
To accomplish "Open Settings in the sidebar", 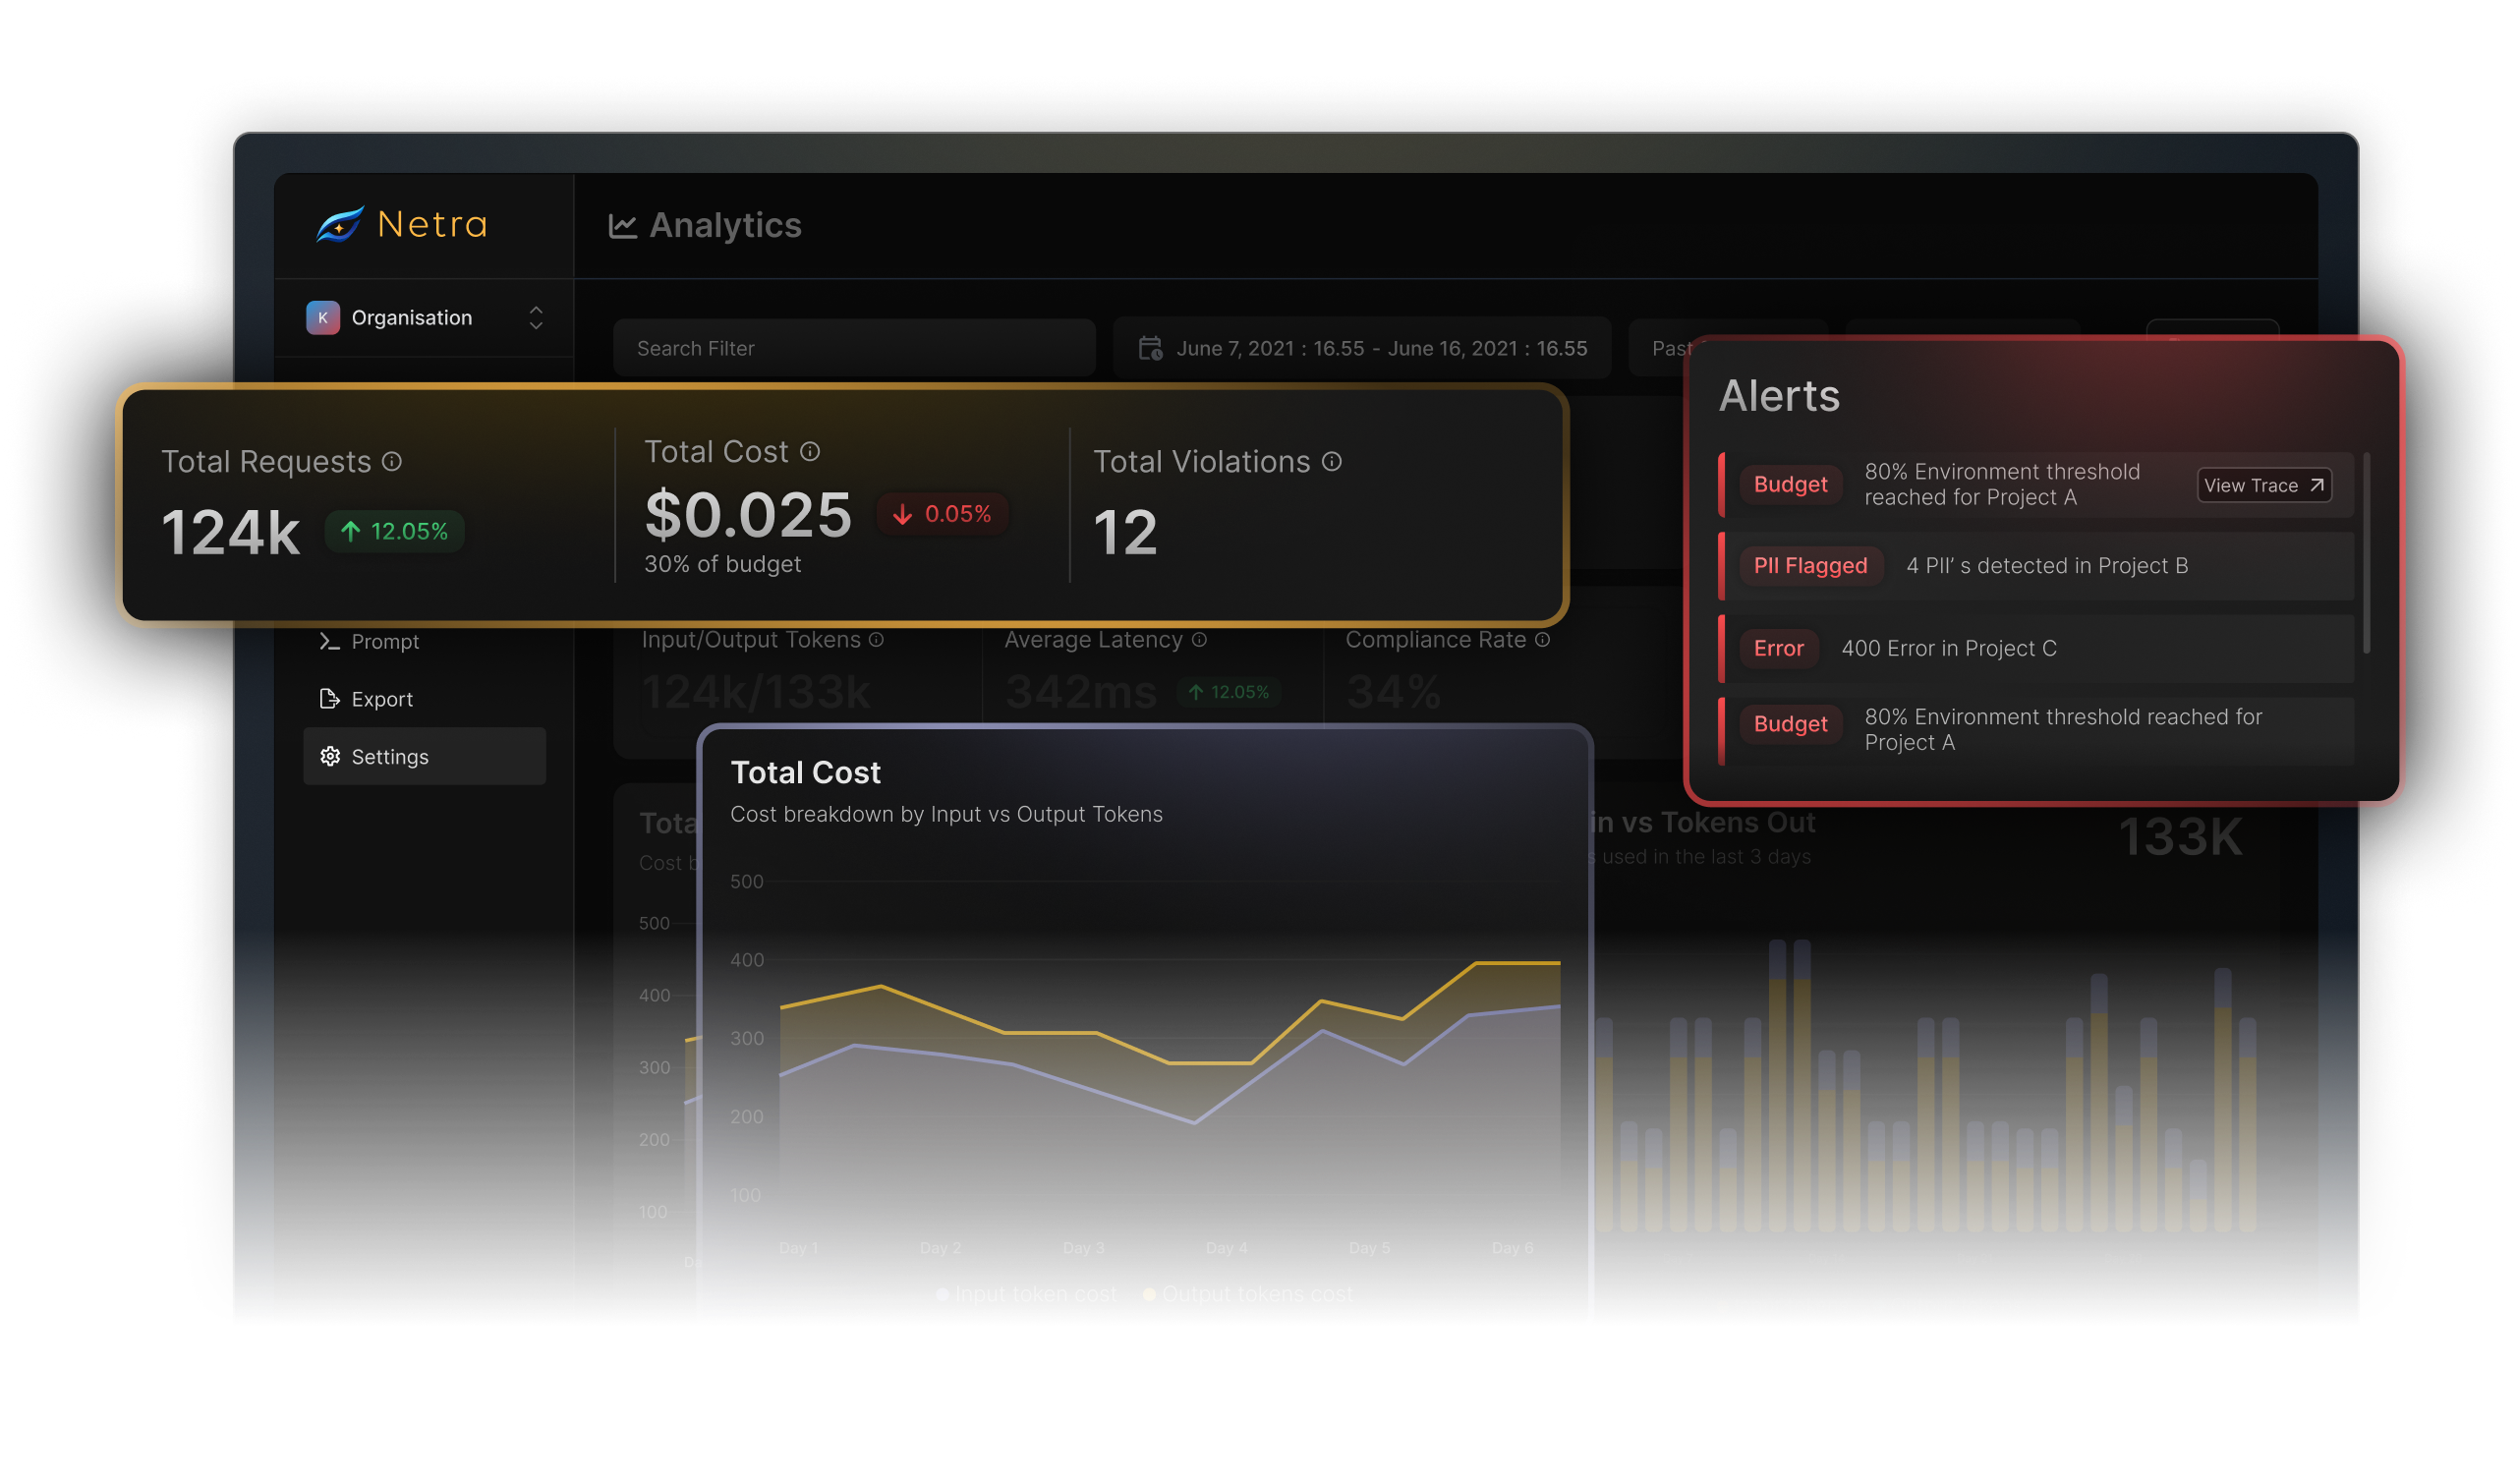I will 424,756.
